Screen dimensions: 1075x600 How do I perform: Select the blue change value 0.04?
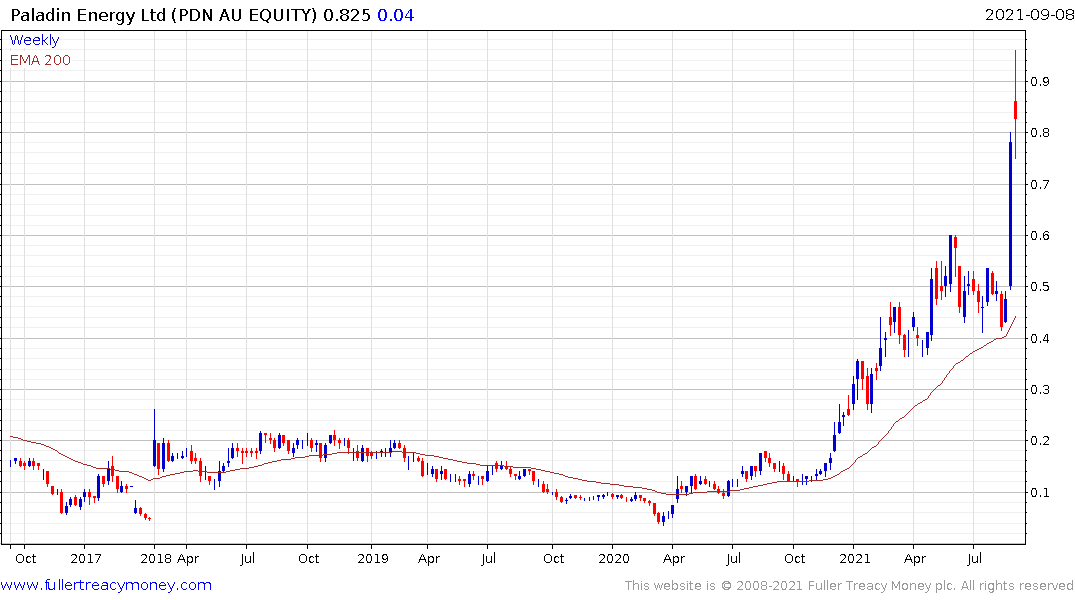tap(396, 15)
